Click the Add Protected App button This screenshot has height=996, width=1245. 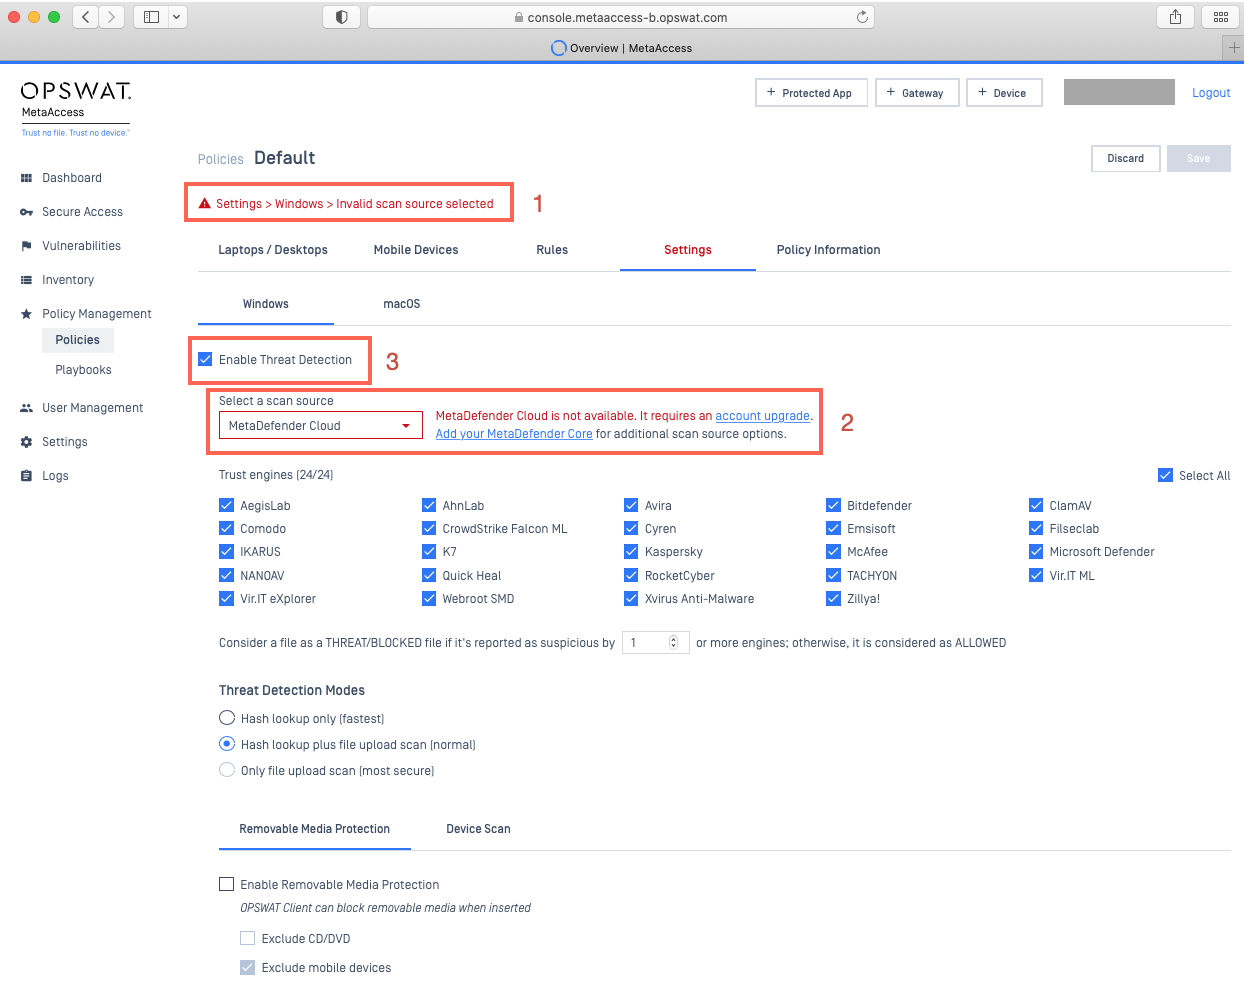tap(812, 93)
